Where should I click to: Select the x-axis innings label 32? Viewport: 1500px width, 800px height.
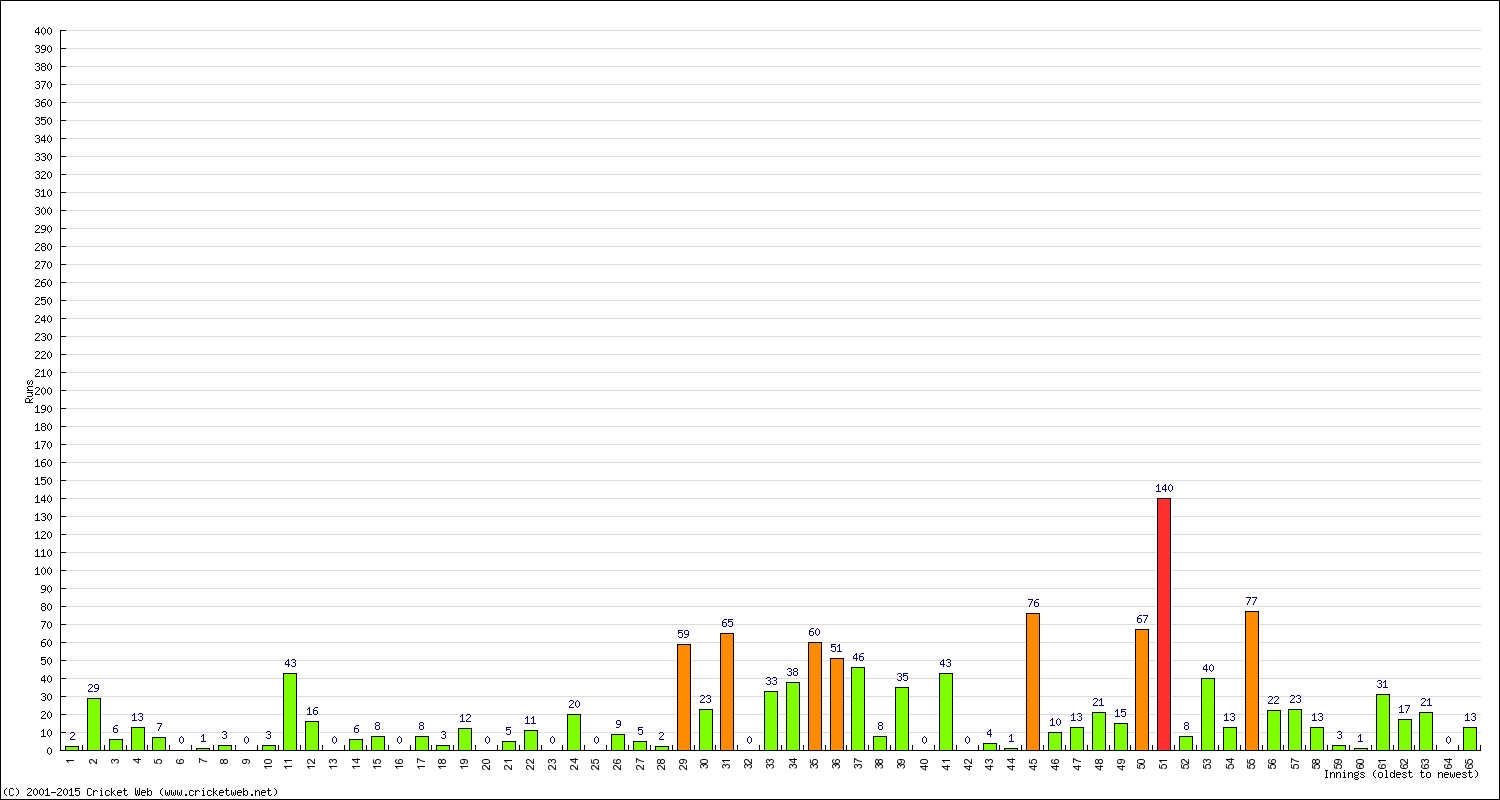point(749,763)
